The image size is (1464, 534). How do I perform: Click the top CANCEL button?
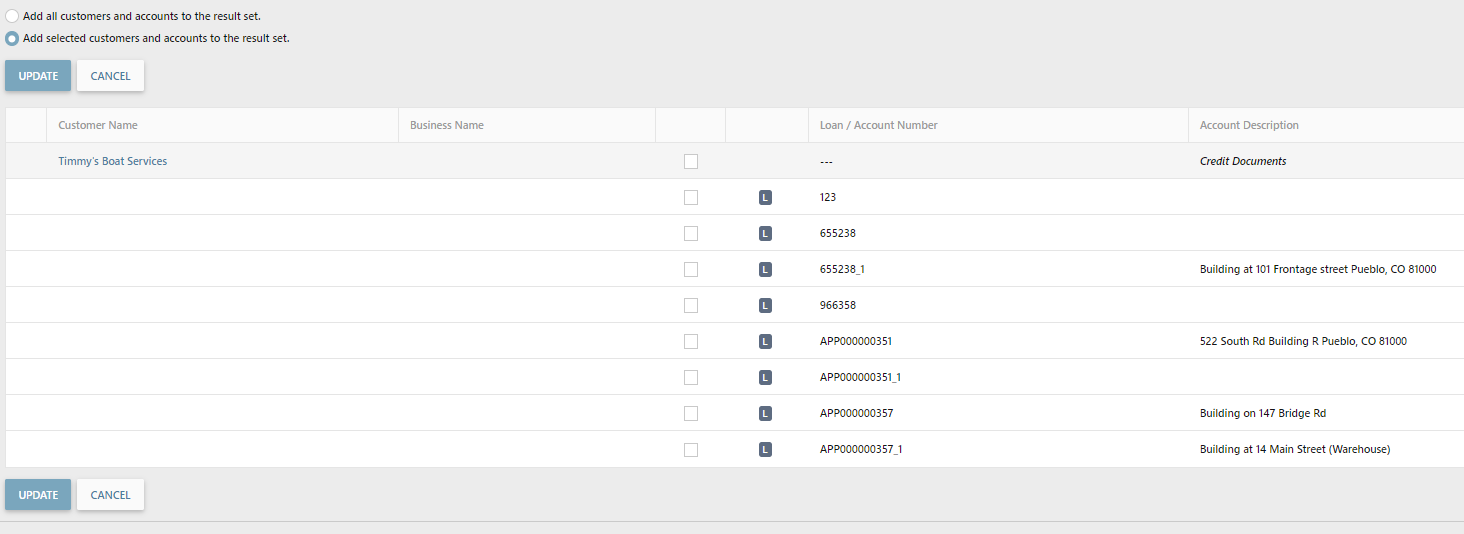[110, 76]
